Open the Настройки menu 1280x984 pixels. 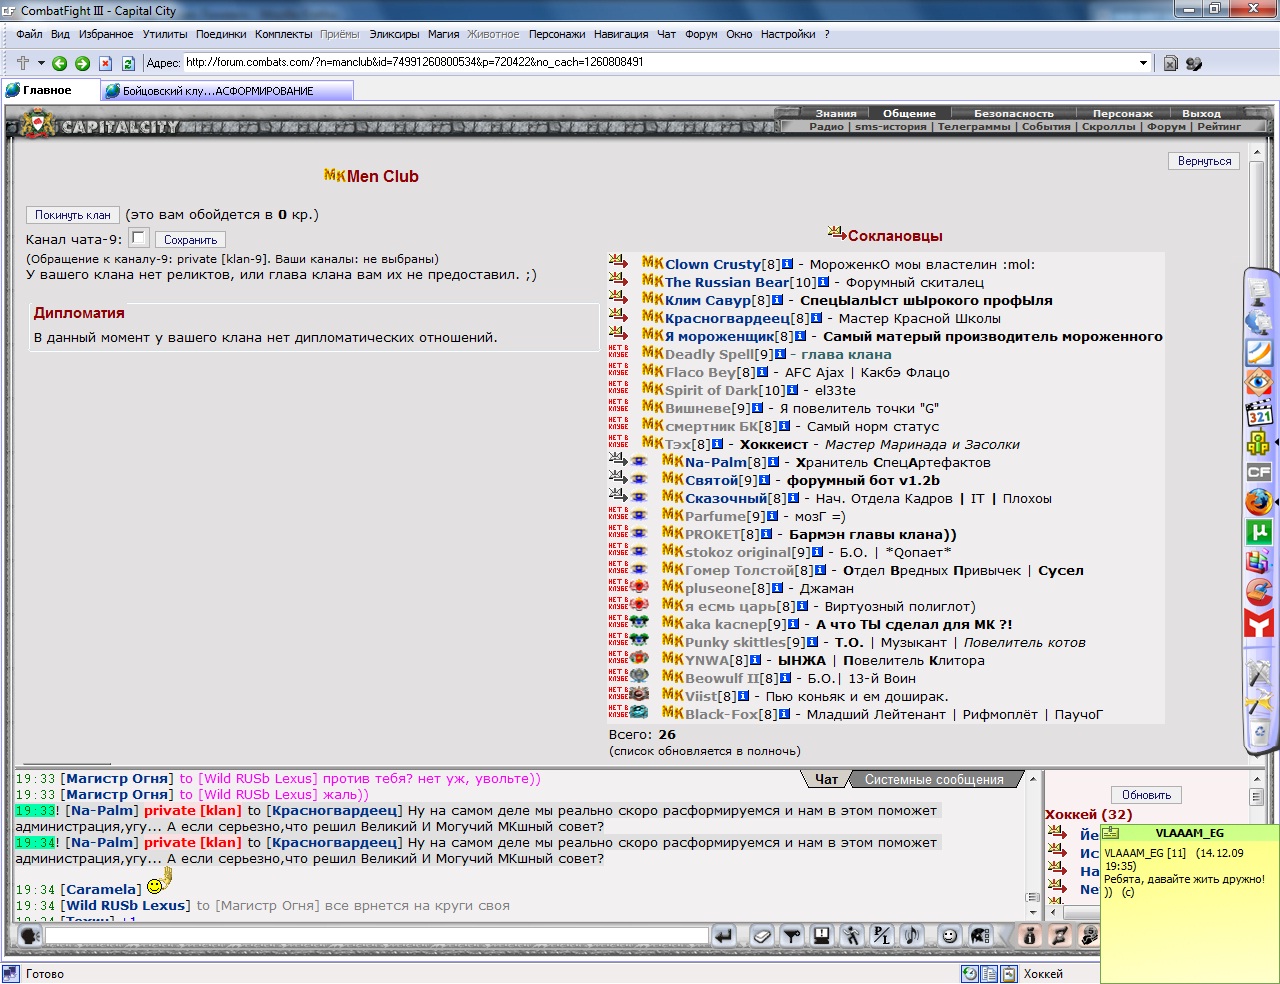click(x=788, y=34)
